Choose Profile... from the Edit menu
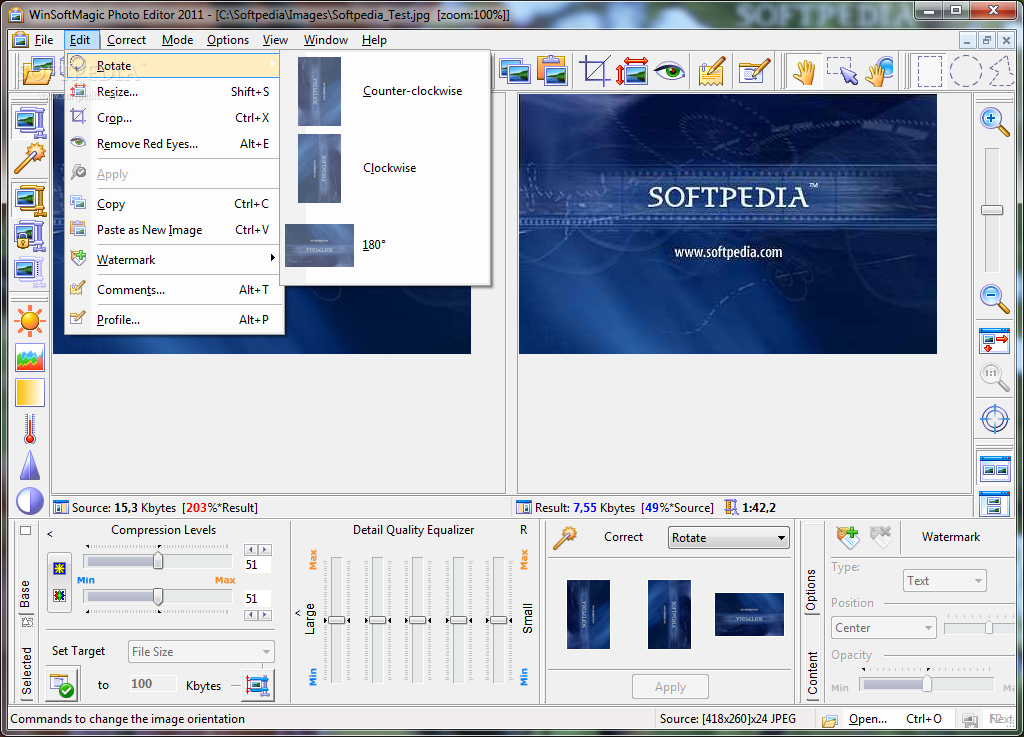 pos(174,319)
